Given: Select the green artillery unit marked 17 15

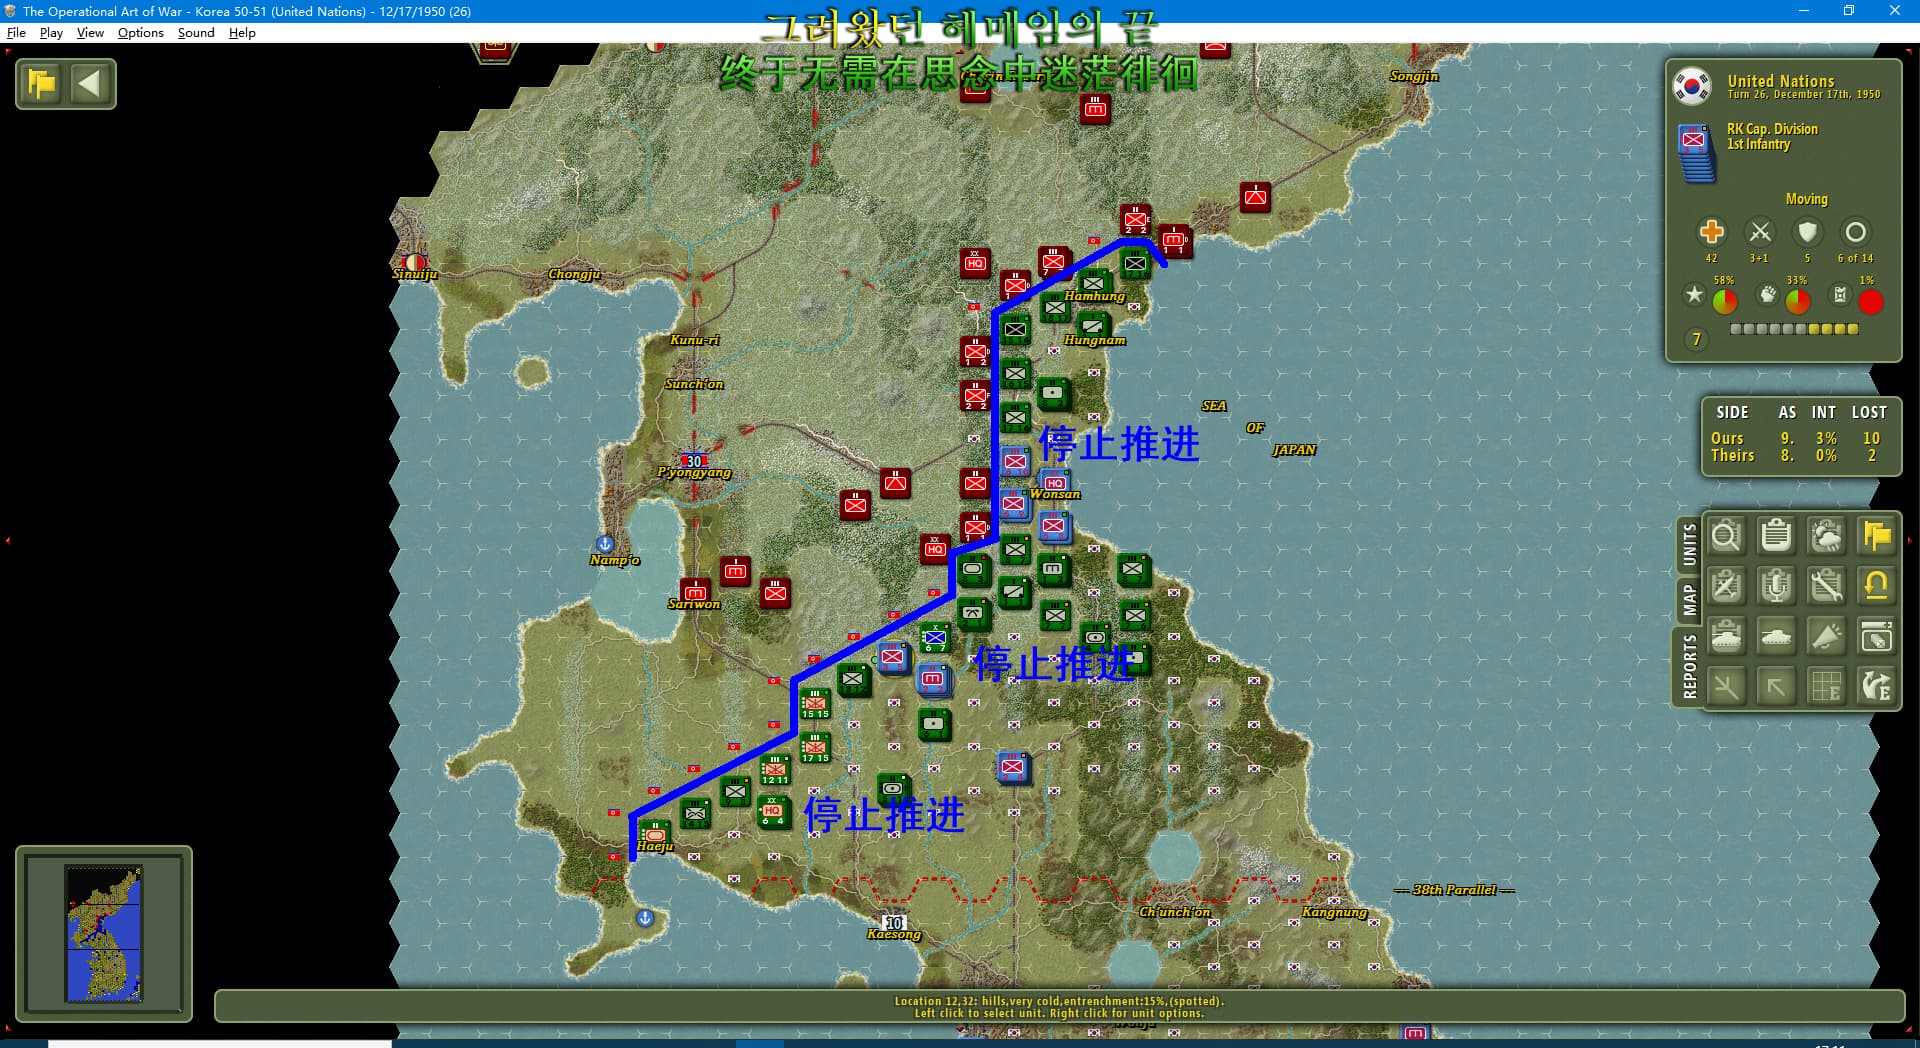Looking at the screenshot, I should (814, 748).
